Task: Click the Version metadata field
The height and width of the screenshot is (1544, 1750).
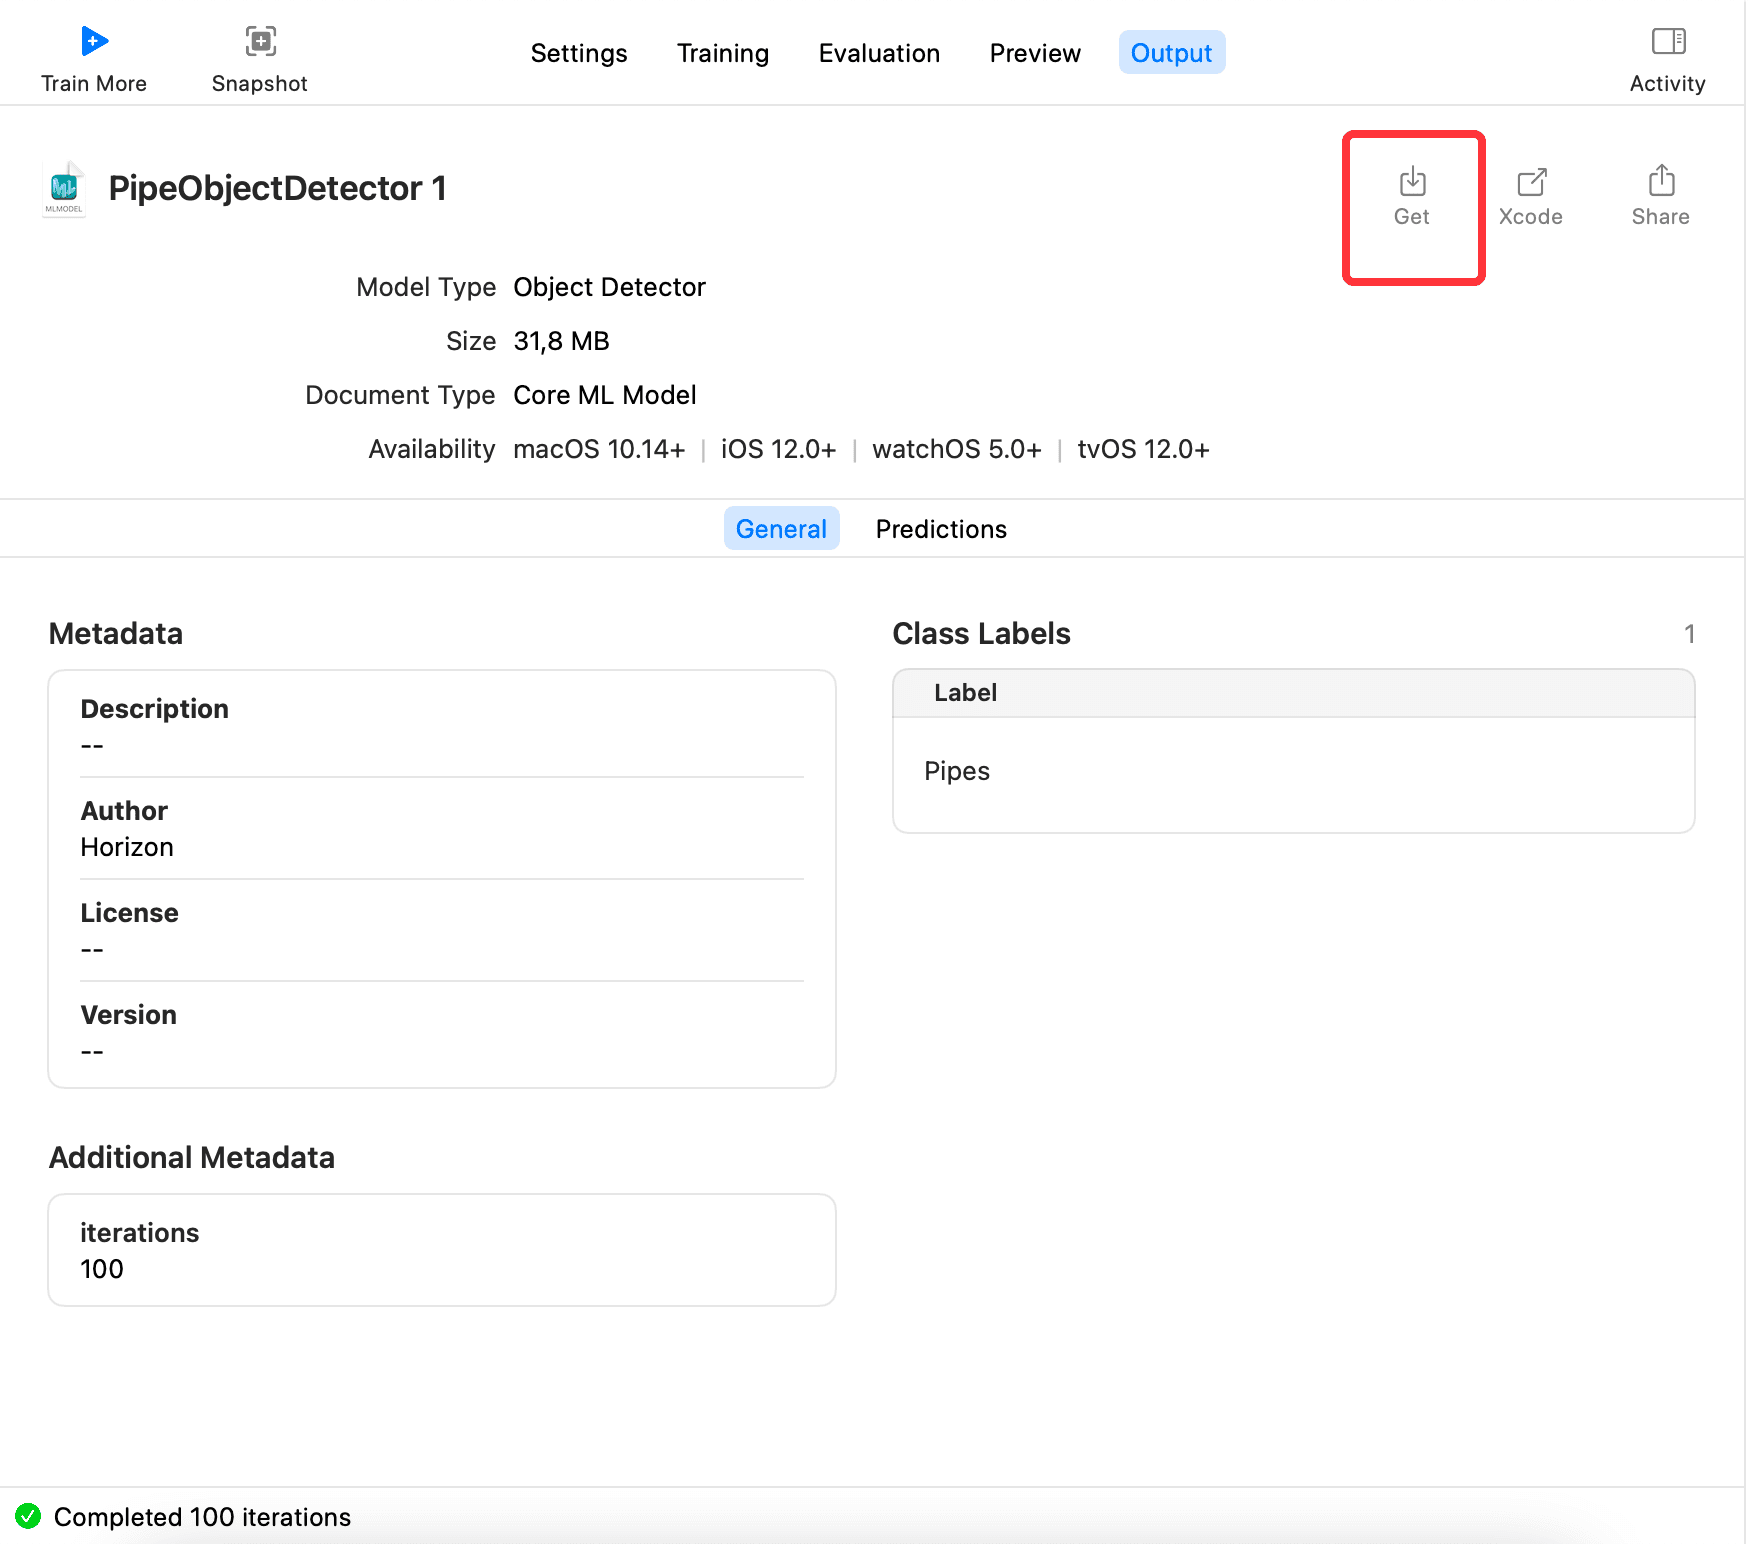Action: (x=442, y=1032)
